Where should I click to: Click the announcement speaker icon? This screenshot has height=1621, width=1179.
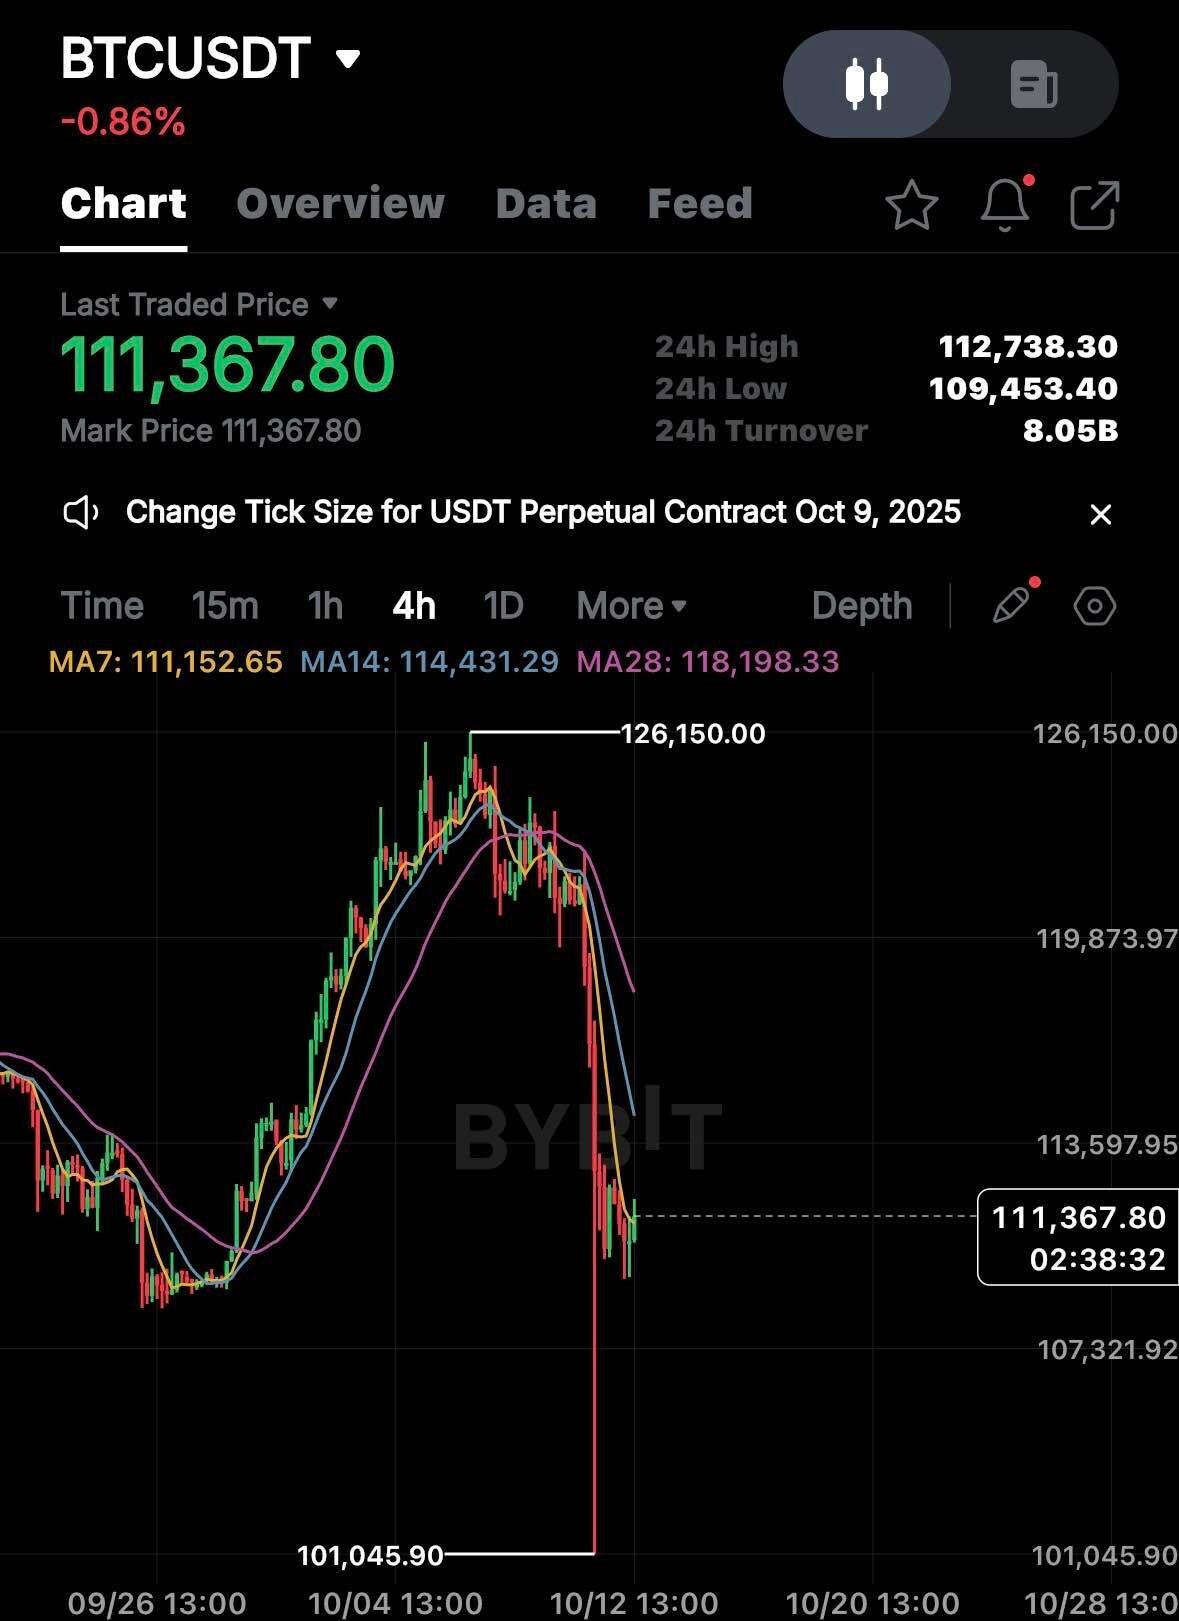click(81, 513)
